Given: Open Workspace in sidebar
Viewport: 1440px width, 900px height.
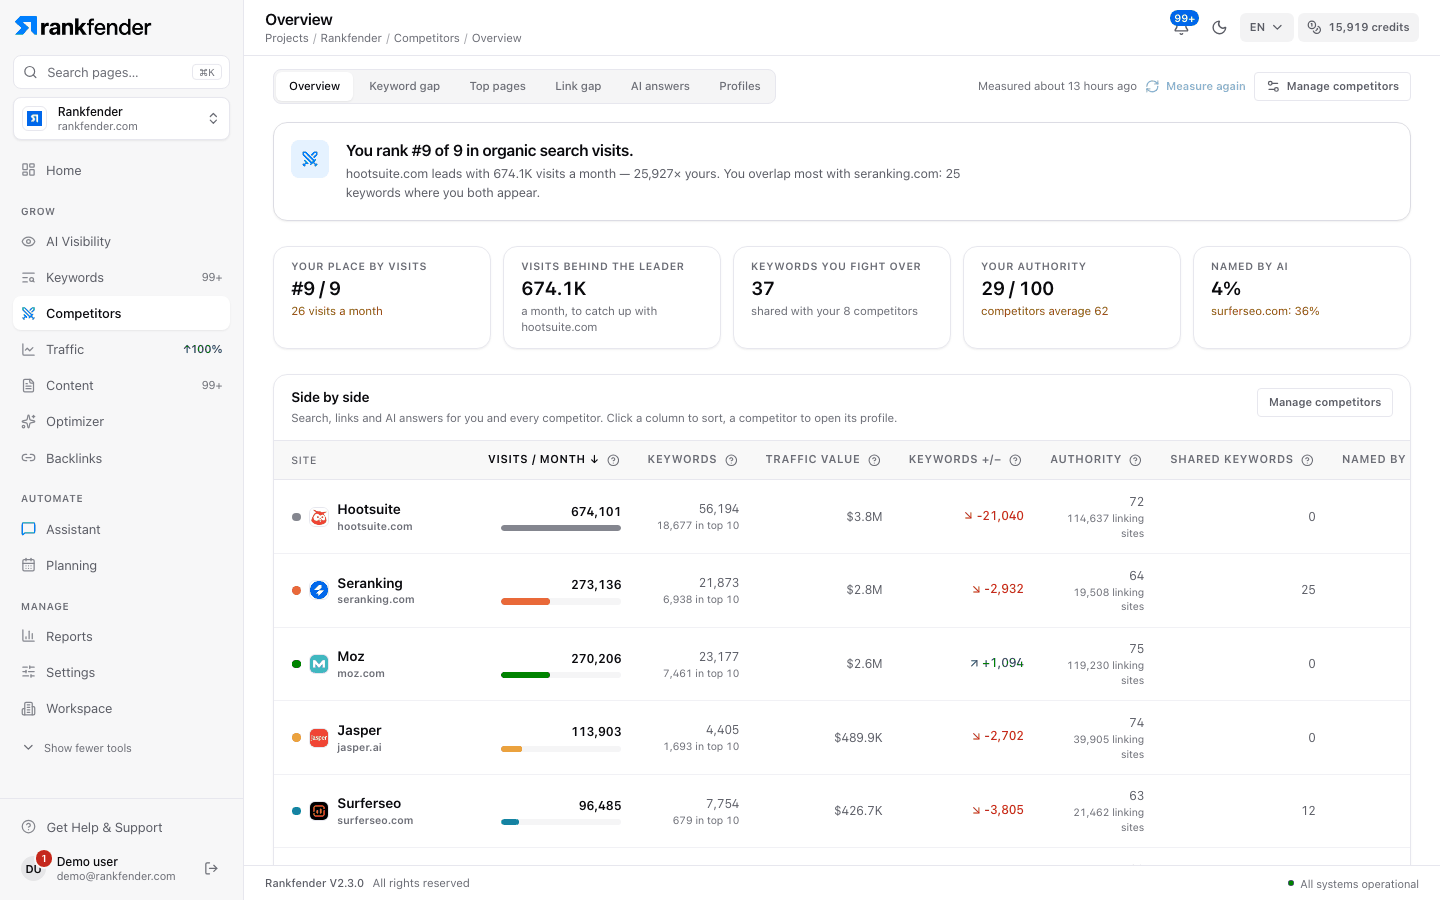Looking at the screenshot, I should [x=122, y=708].
